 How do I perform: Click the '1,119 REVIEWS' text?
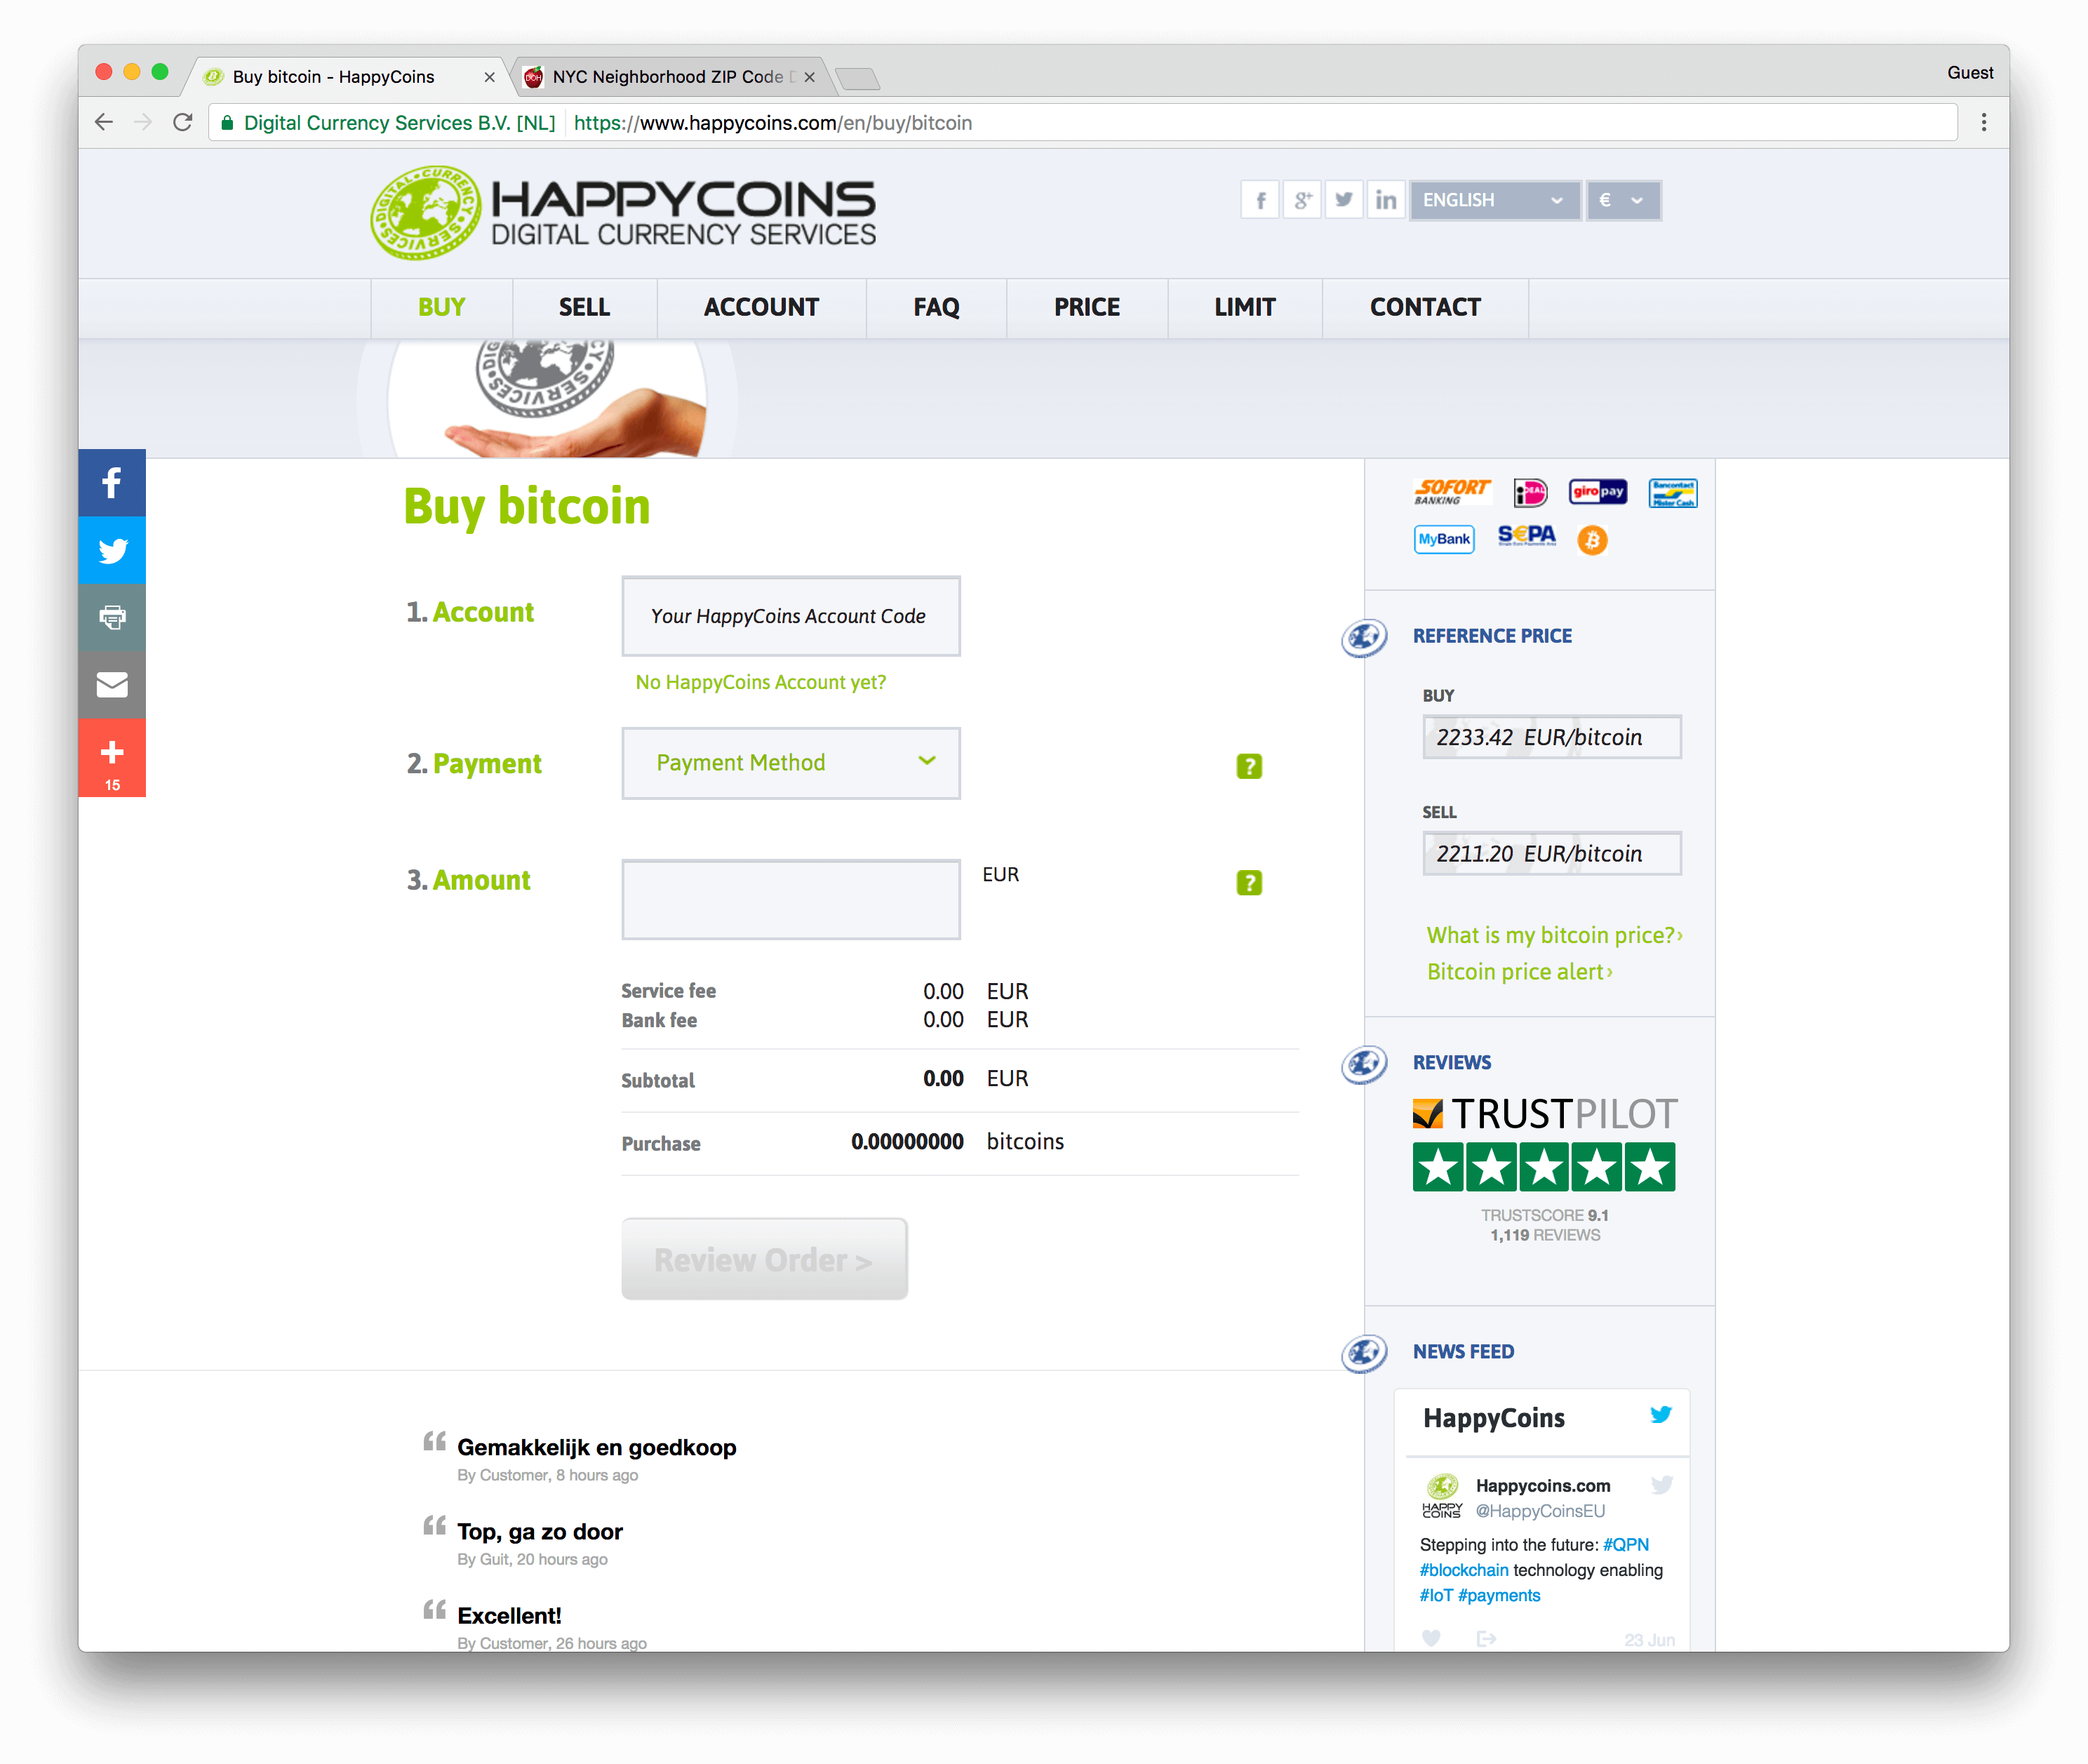coord(1545,1235)
